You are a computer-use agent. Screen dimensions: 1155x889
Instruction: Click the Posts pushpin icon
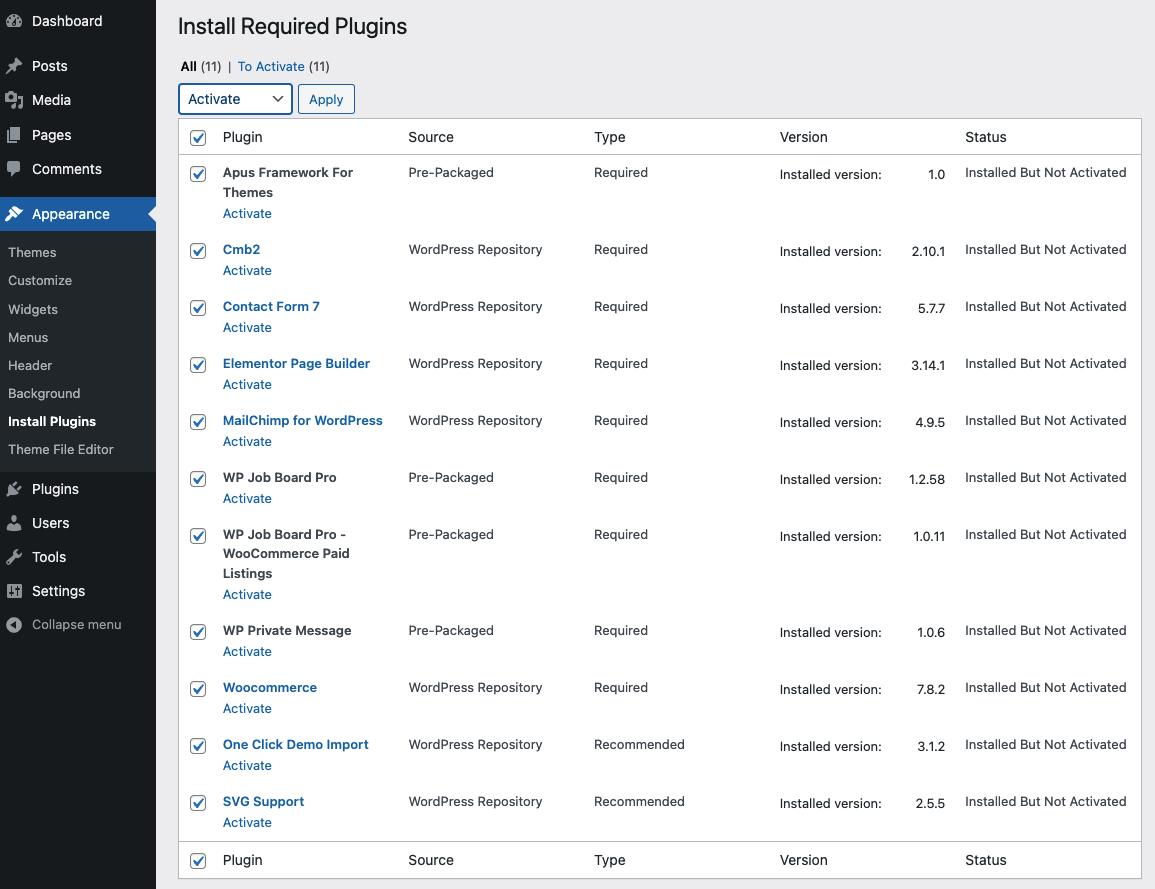pos(14,66)
